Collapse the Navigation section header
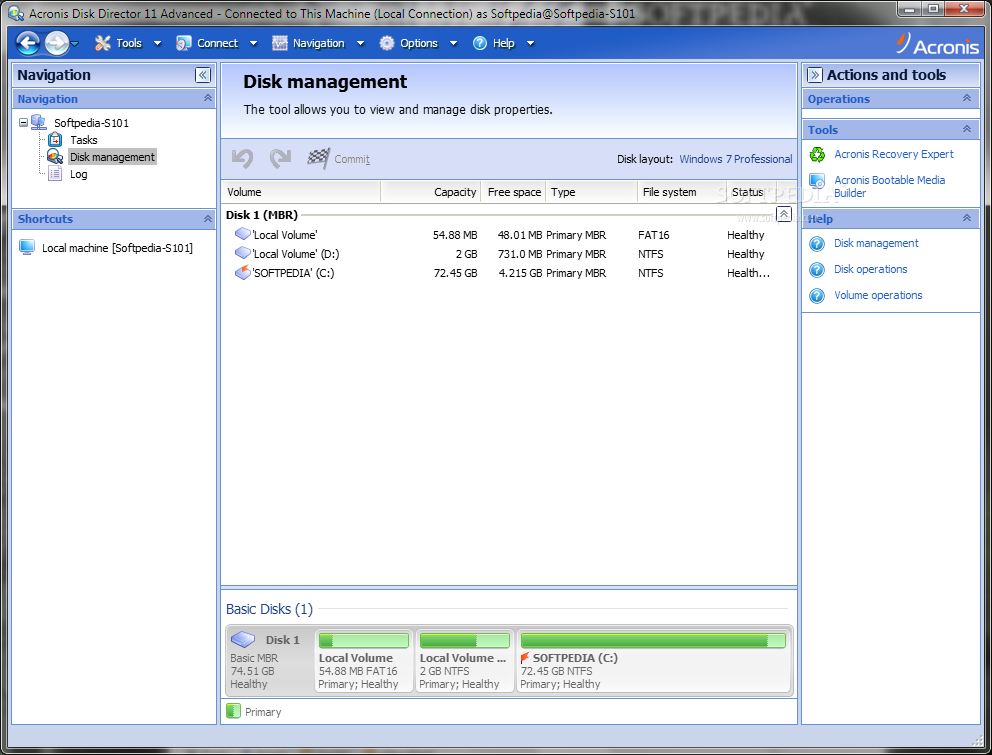The width and height of the screenshot is (992, 755). point(208,99)
